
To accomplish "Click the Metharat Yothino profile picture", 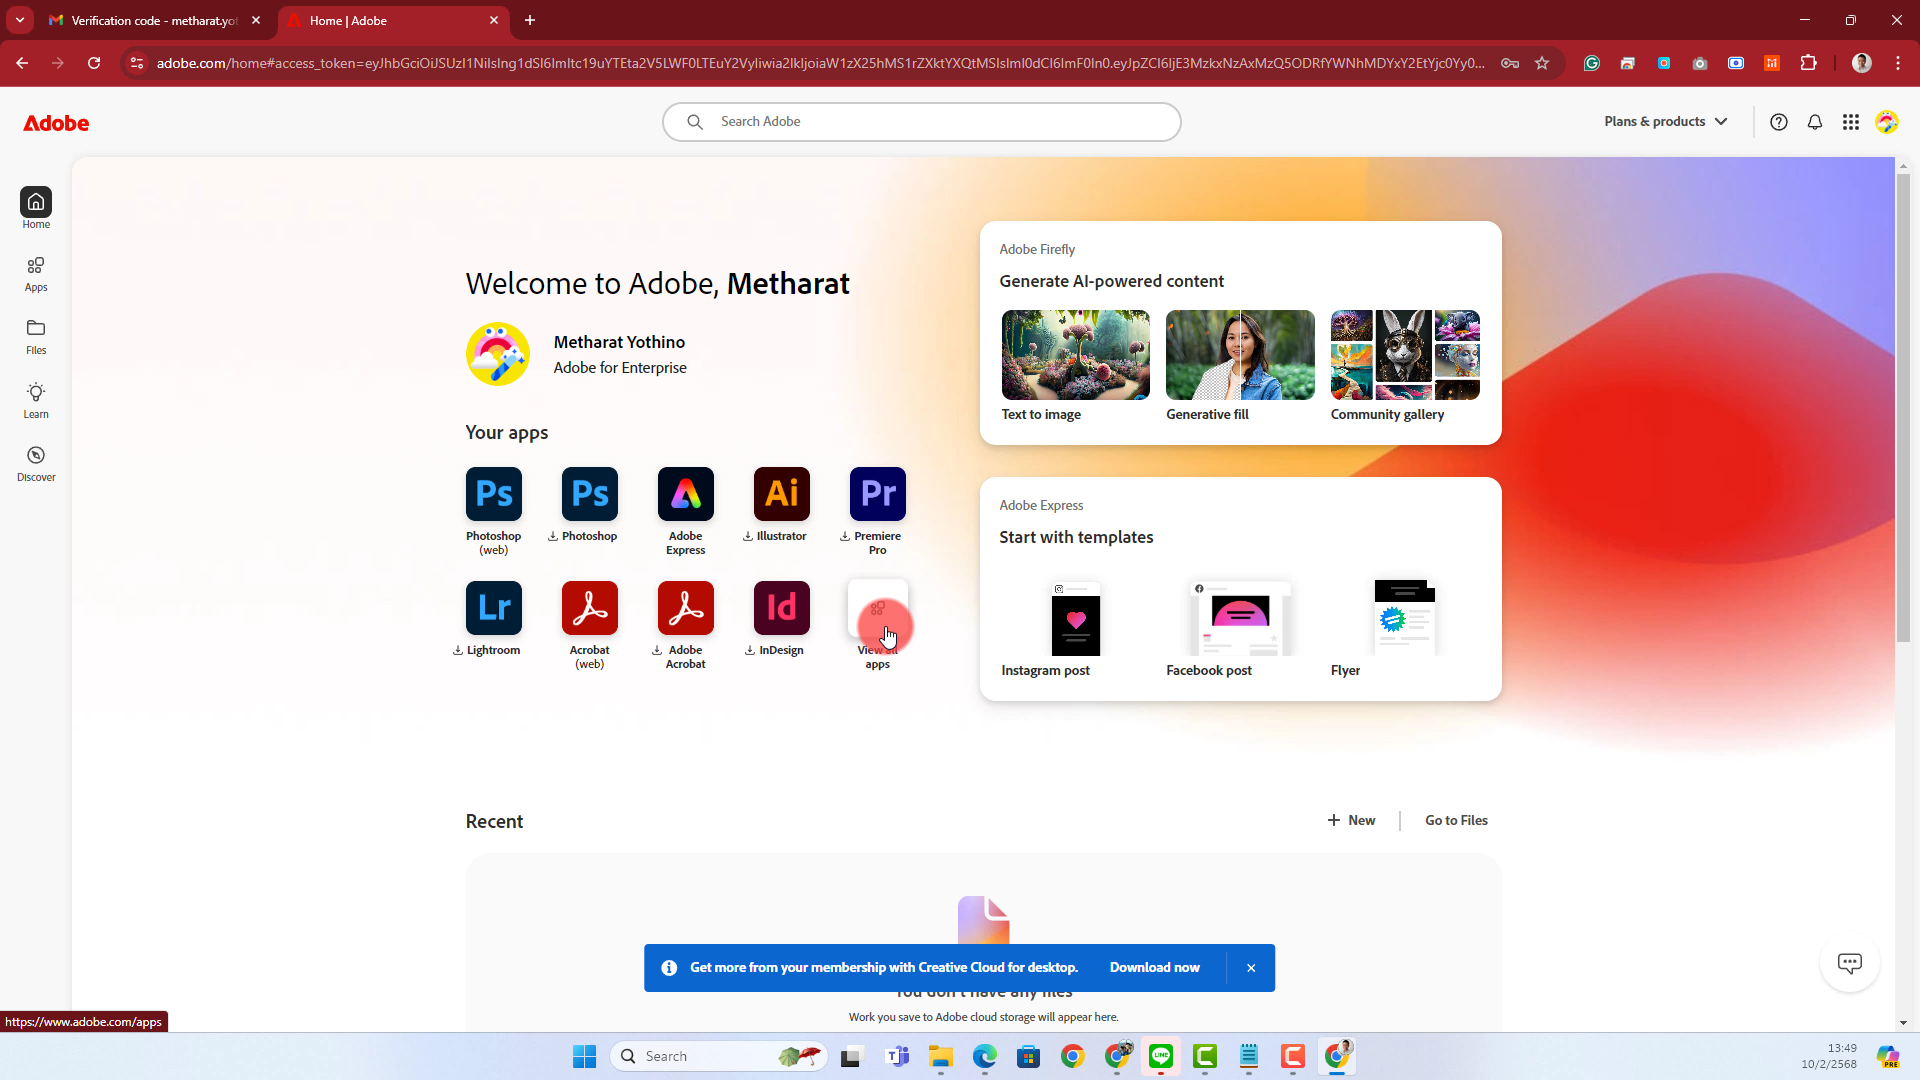I will click(x=498, y=354).
